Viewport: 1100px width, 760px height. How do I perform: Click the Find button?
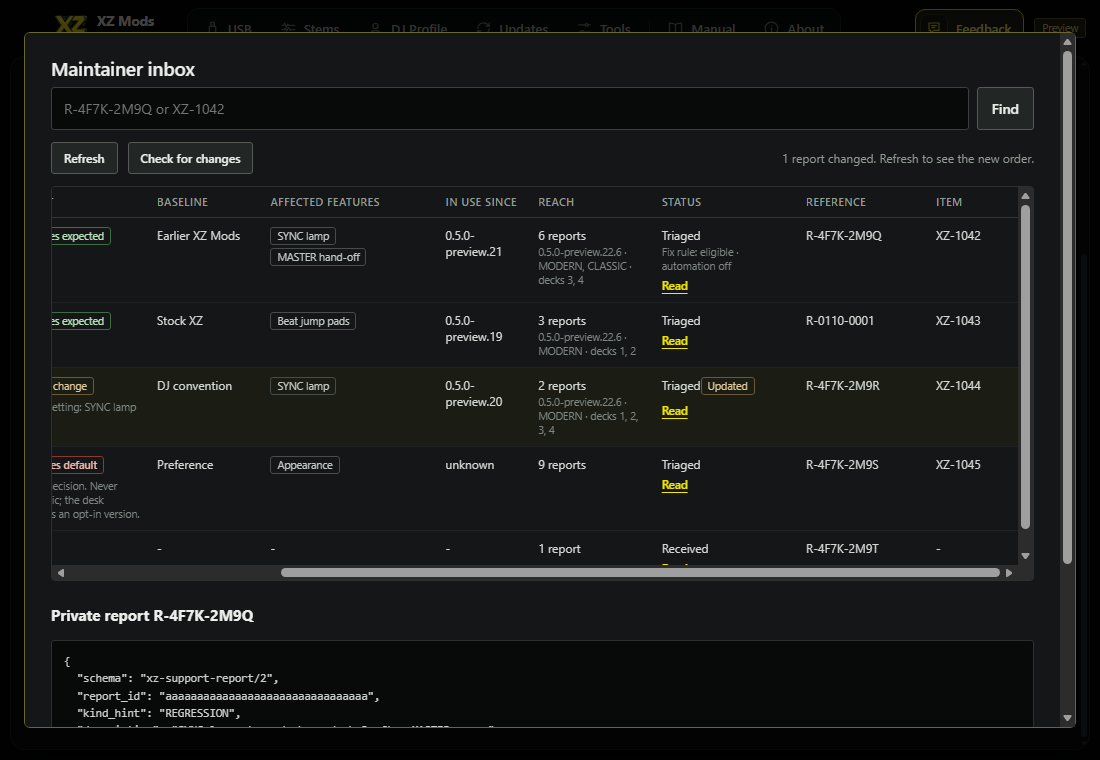point(1005,109)
